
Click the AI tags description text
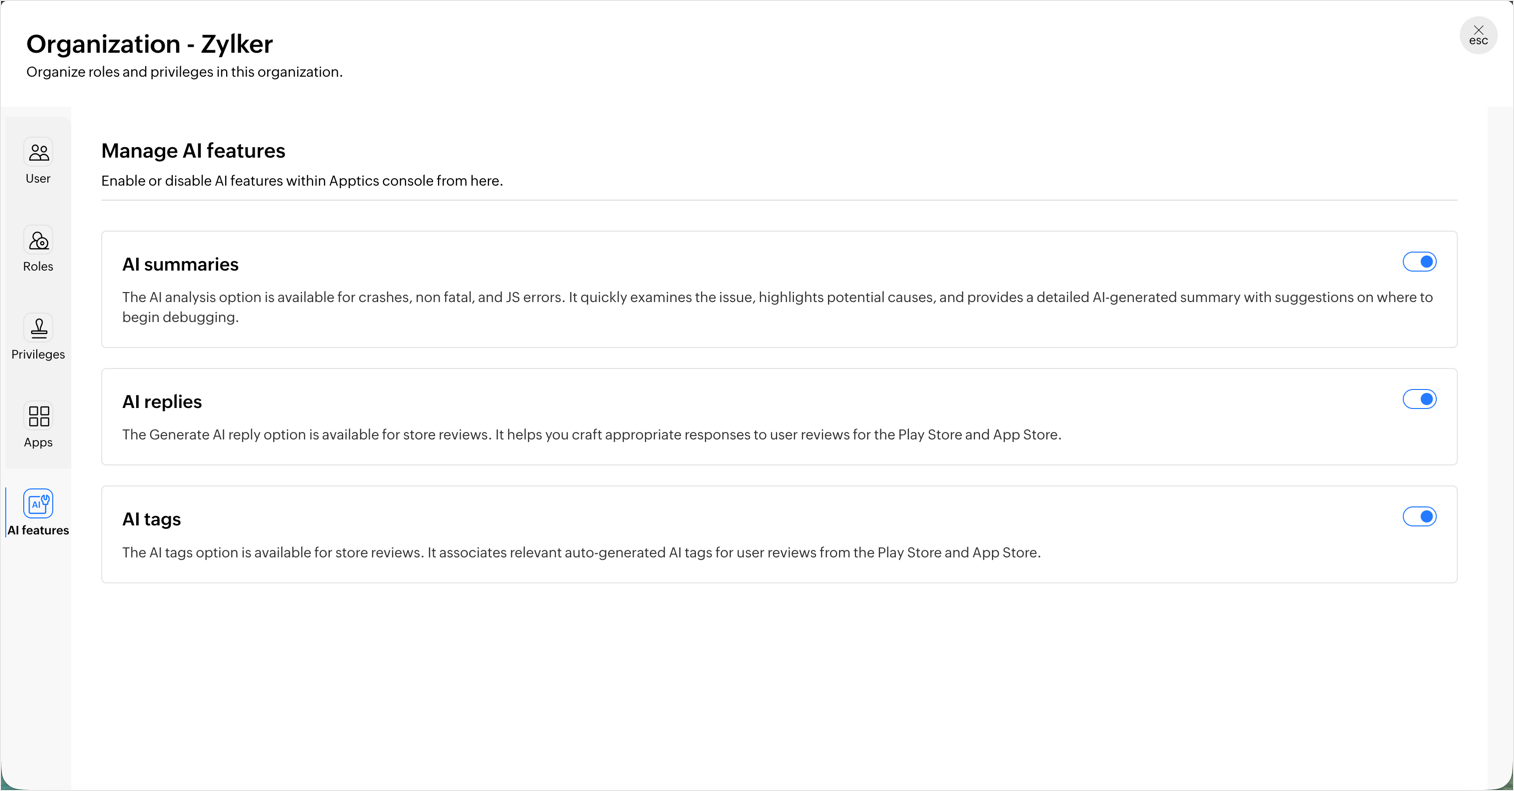click(x=581, y=553)
